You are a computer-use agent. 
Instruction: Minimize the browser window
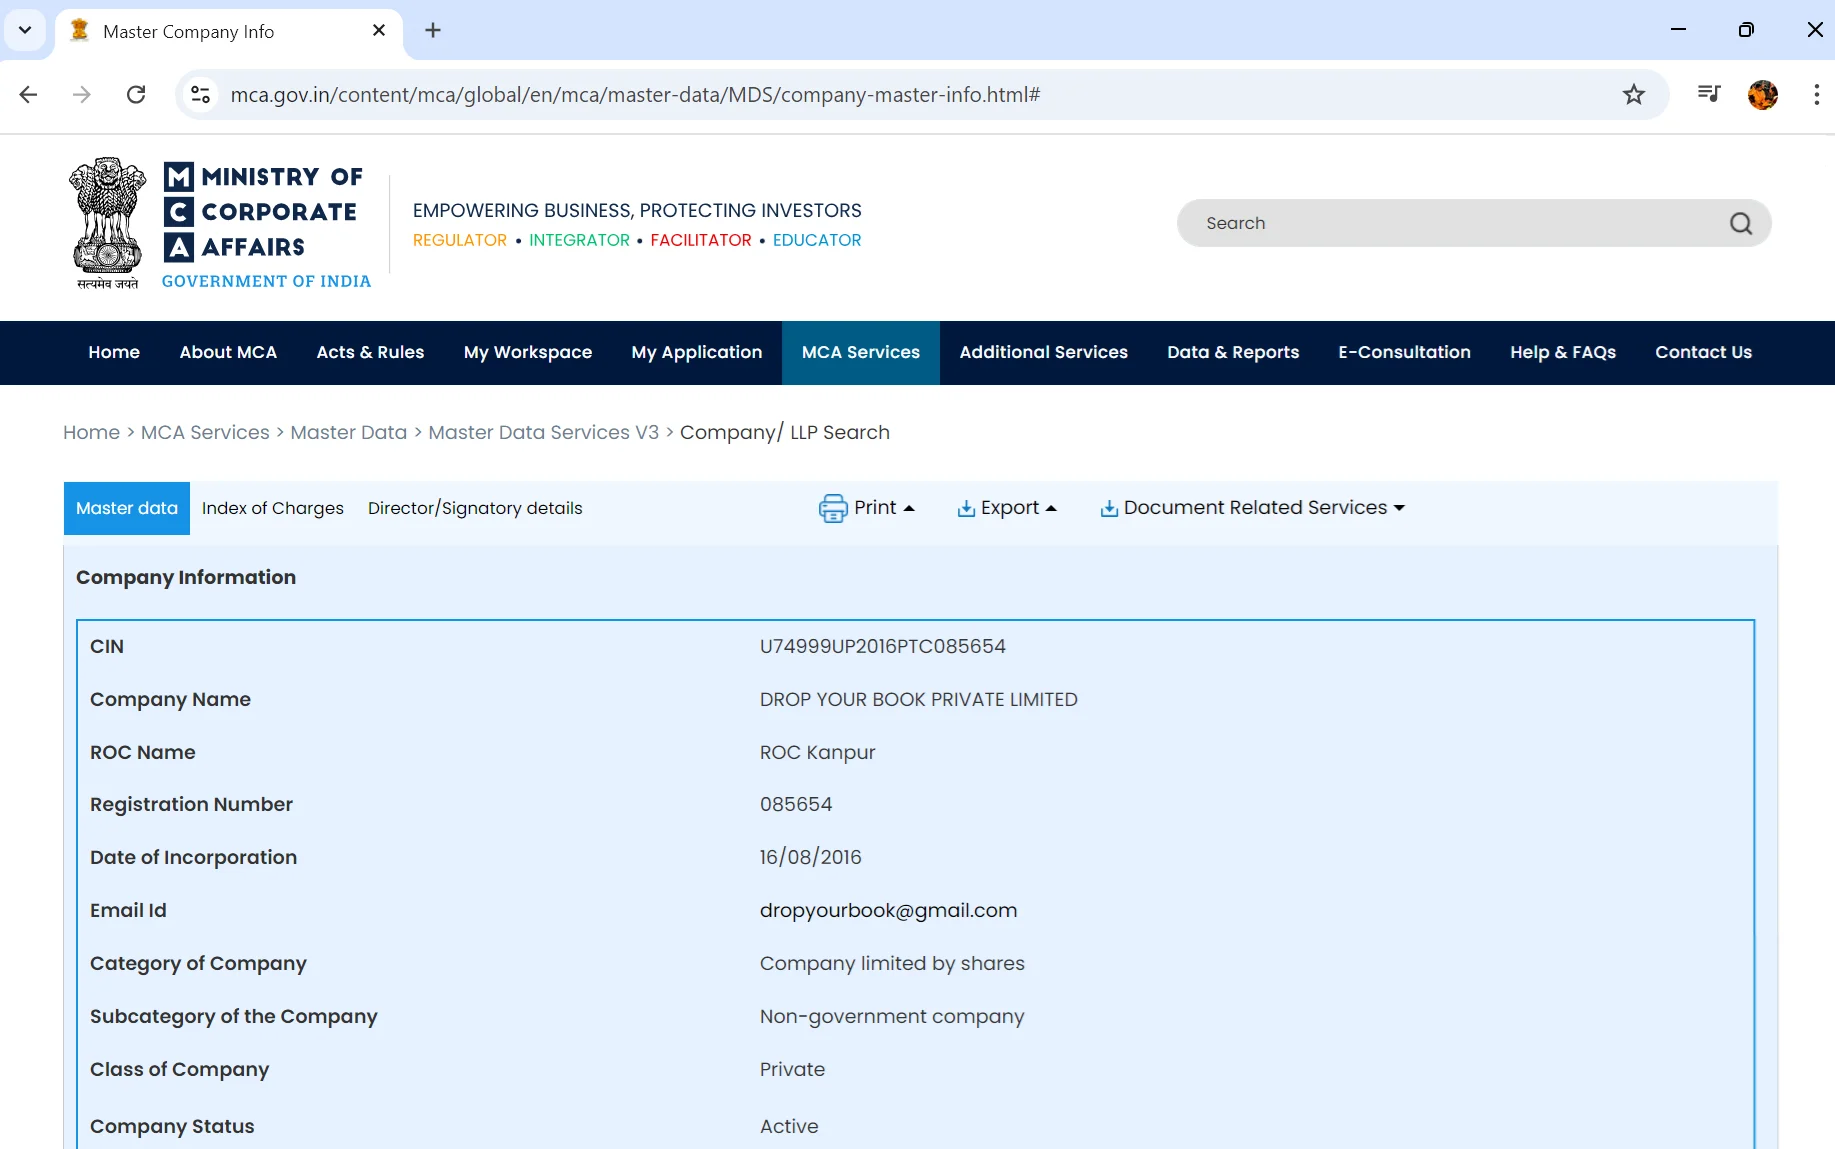(x=1679, y=30)
